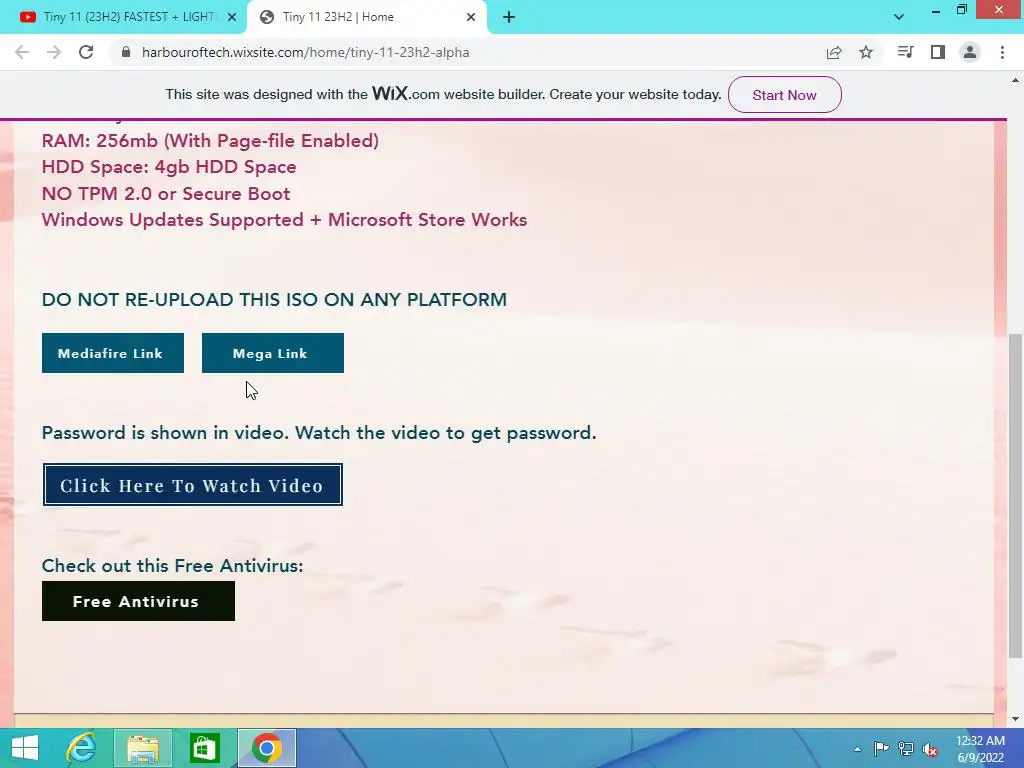Click the 'DO NOT RE-UPLOAD THIS ISO' heading
Image resolution: width=1024 pixels, height=768 pixels.
click(x=274, y=300)
